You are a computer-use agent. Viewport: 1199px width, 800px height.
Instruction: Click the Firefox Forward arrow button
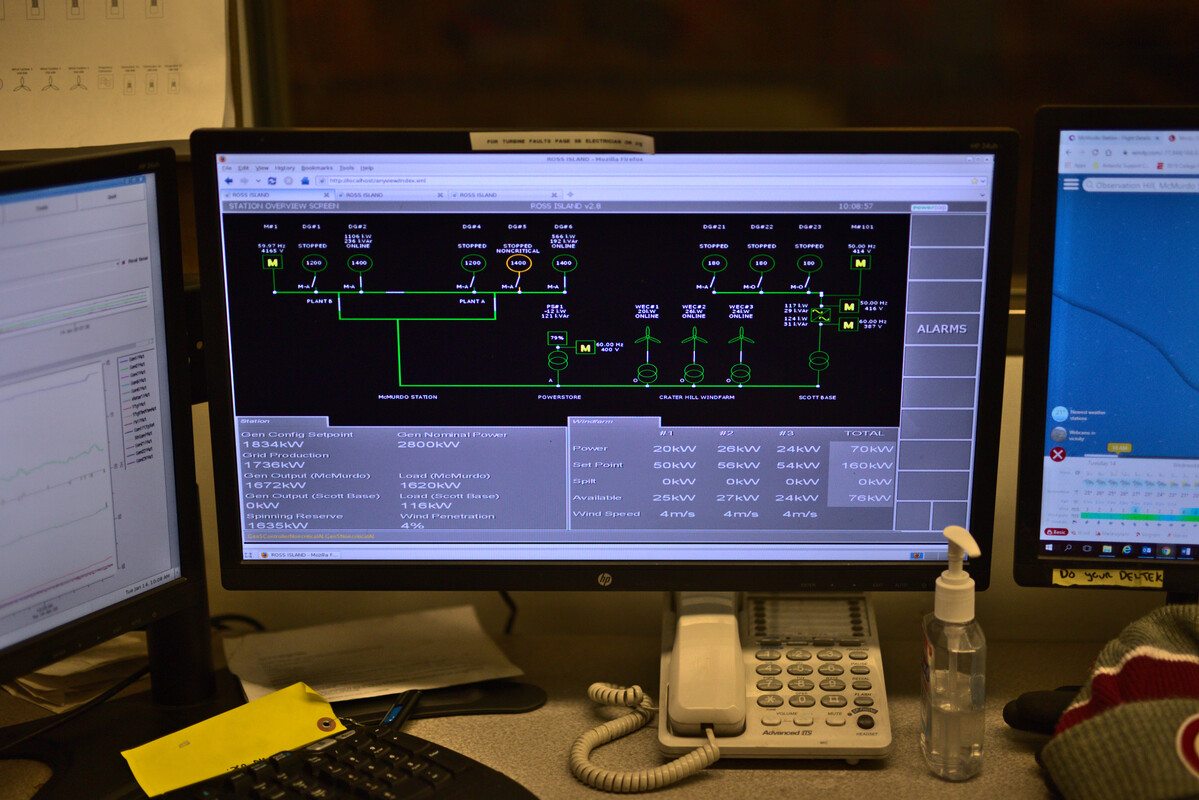[x=244, y=181]
